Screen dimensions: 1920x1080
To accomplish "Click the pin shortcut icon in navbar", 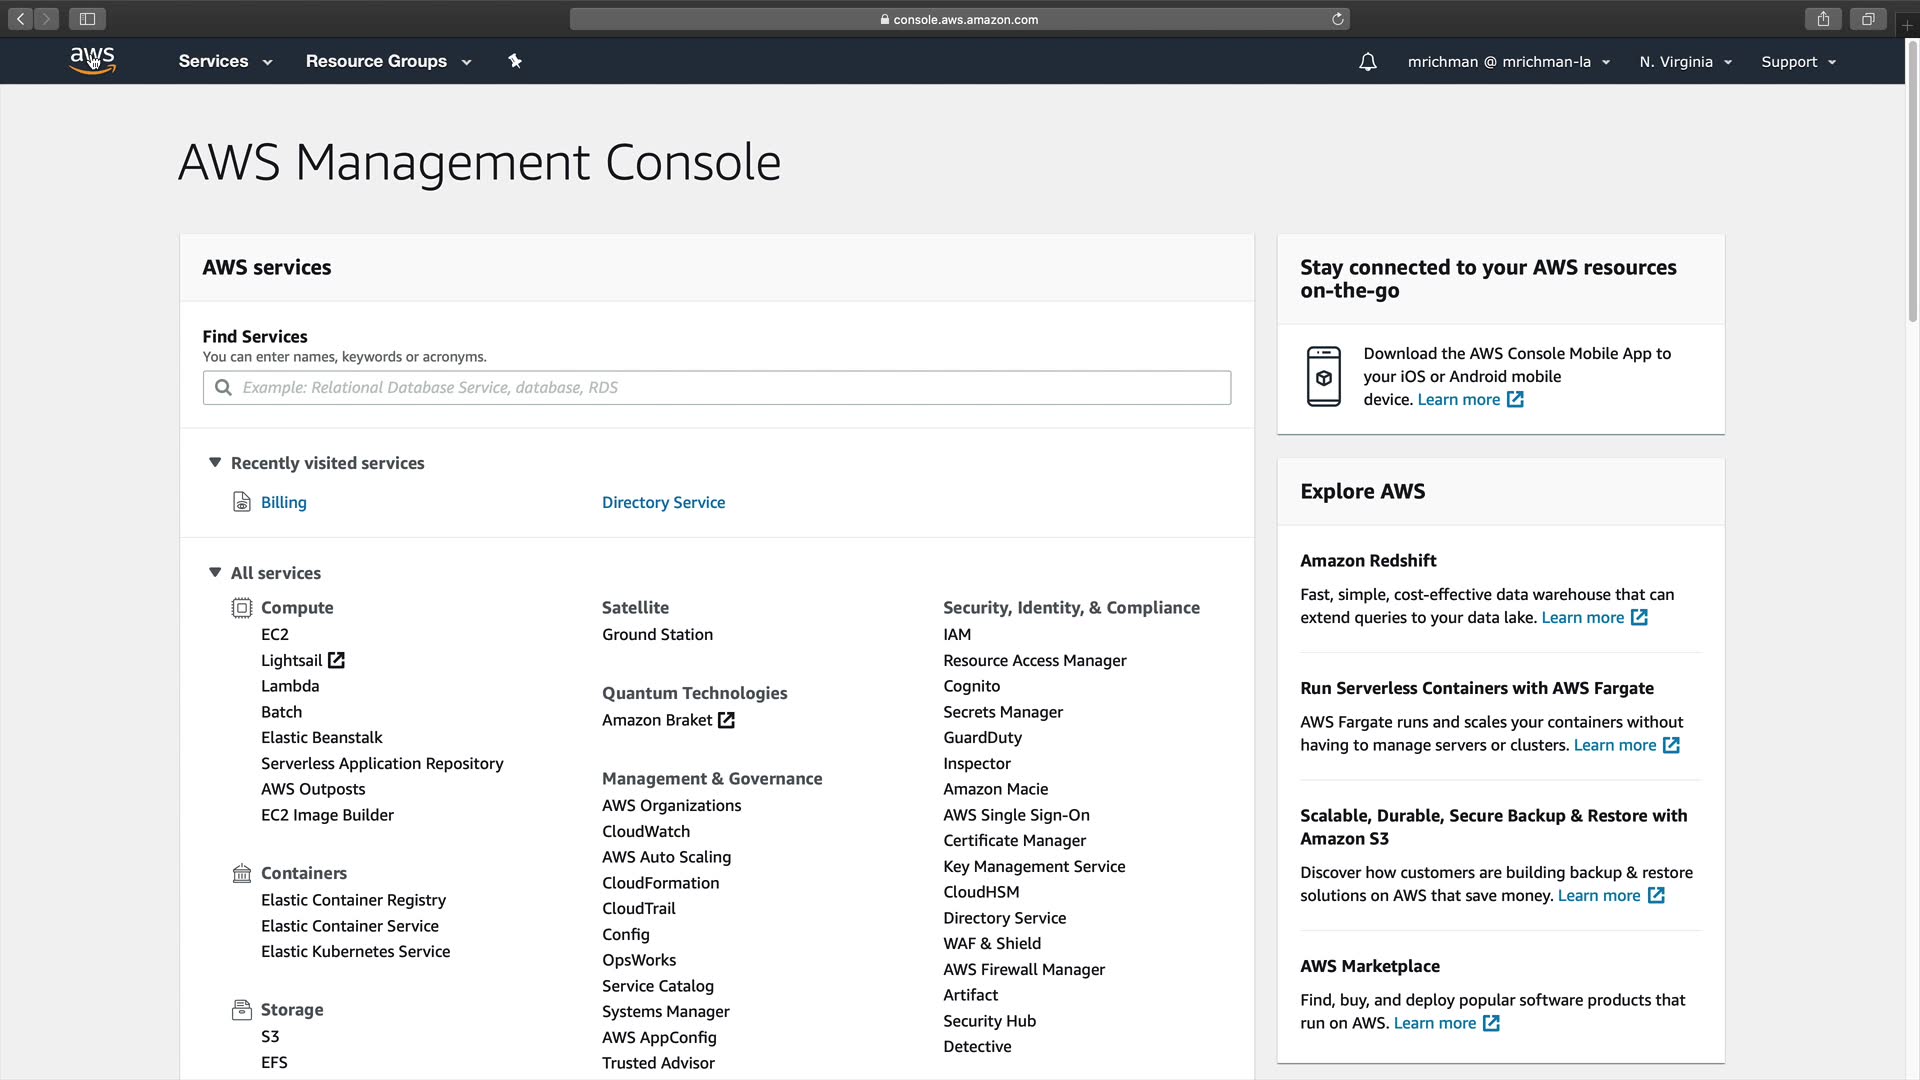I will (x=515, y=61).
